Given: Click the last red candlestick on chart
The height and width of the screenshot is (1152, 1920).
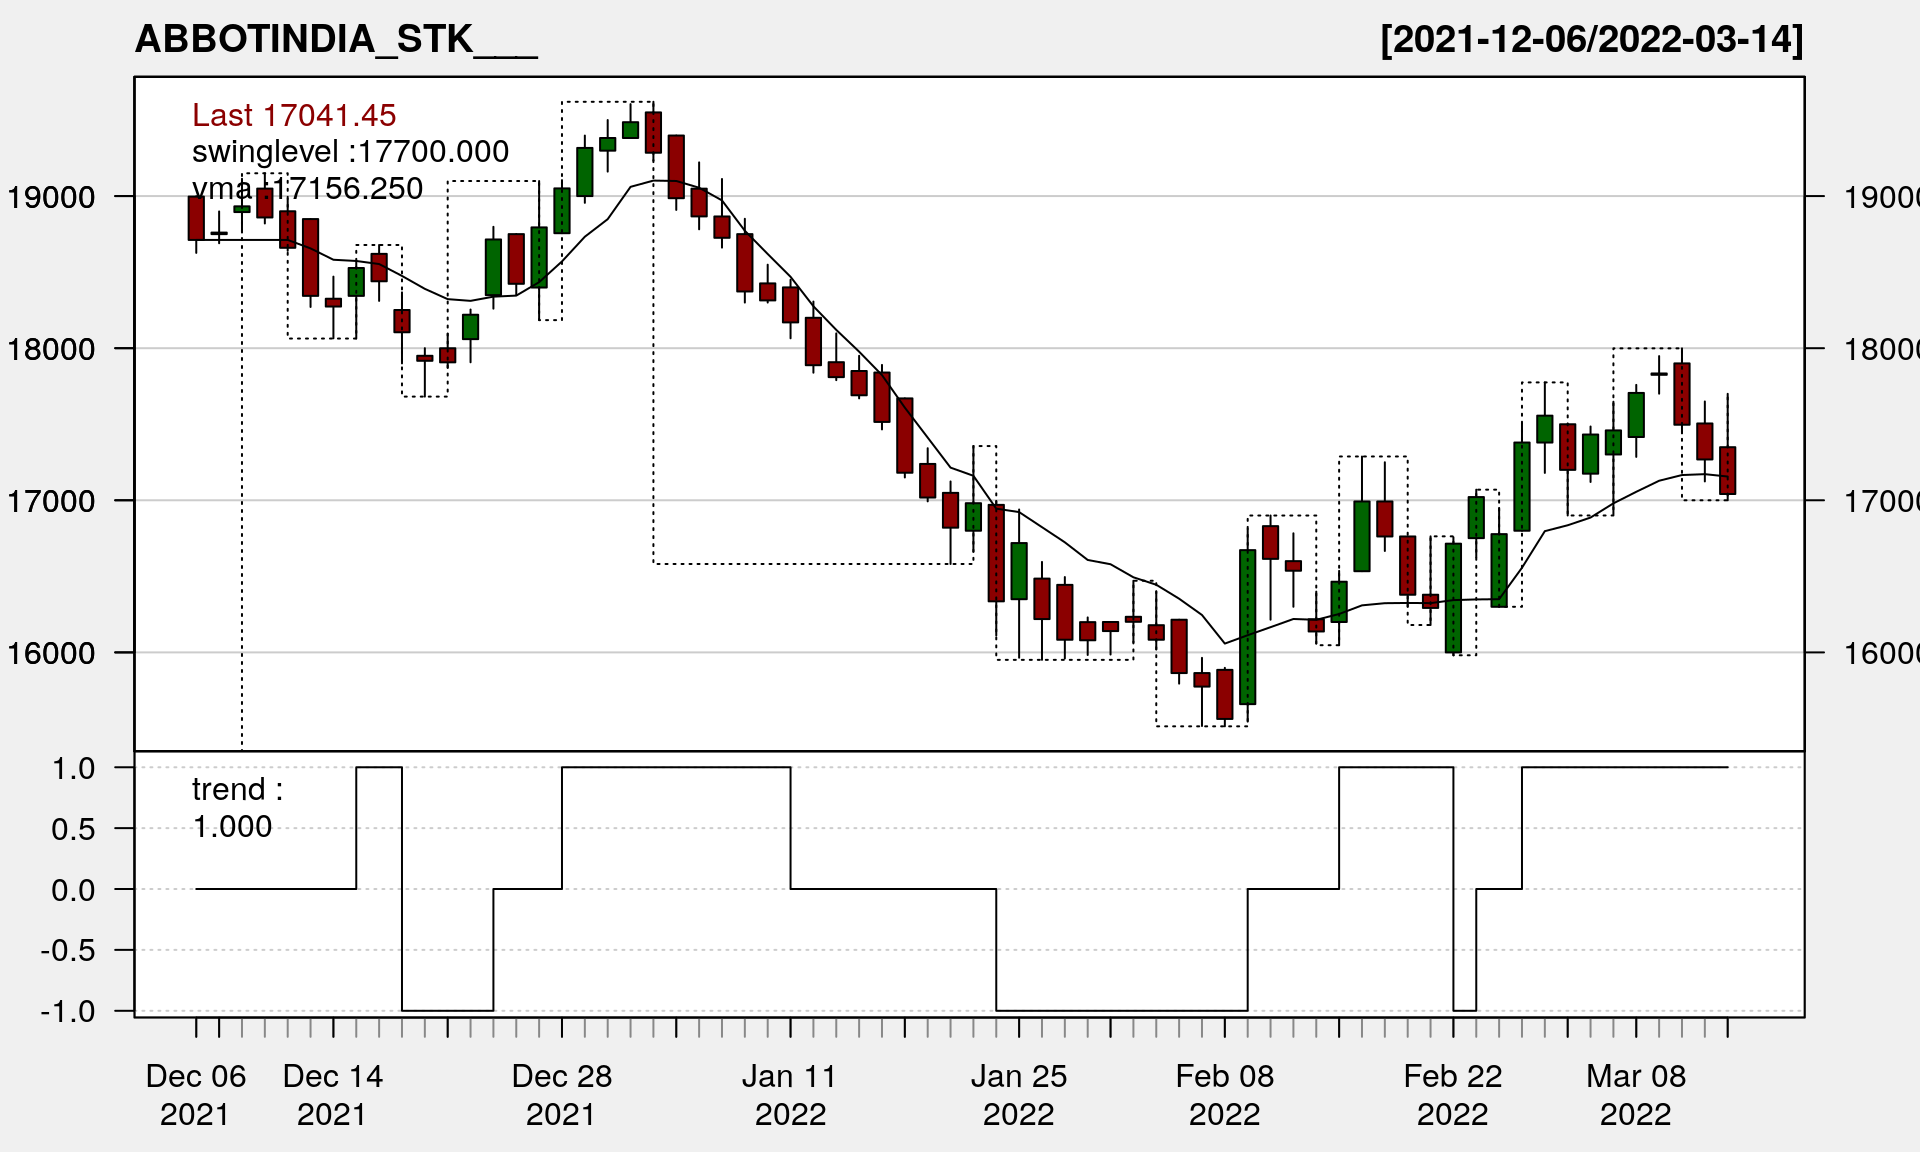Looking at the screenshot, I should coord(1727,470).
